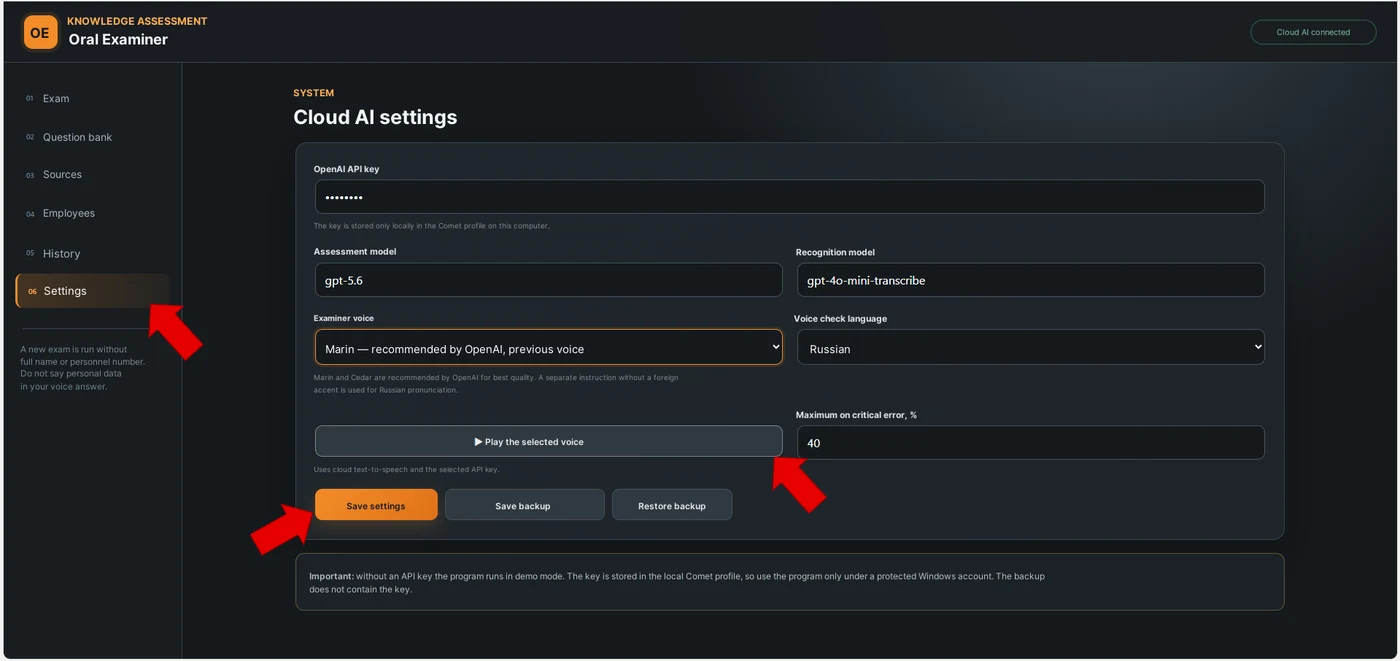Click the Maximum on critical error field
This screenshot has width=1400, height=661.
point(1030,443)
